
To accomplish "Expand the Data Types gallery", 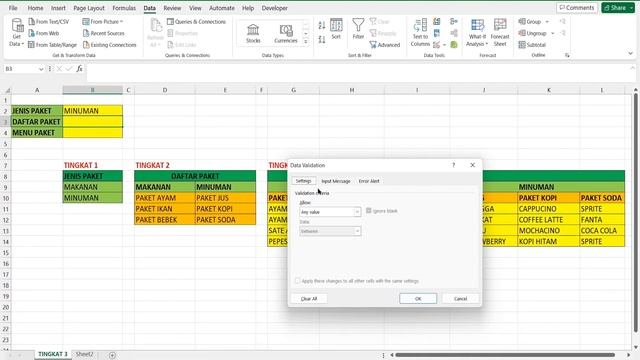I will click(306, 41).
